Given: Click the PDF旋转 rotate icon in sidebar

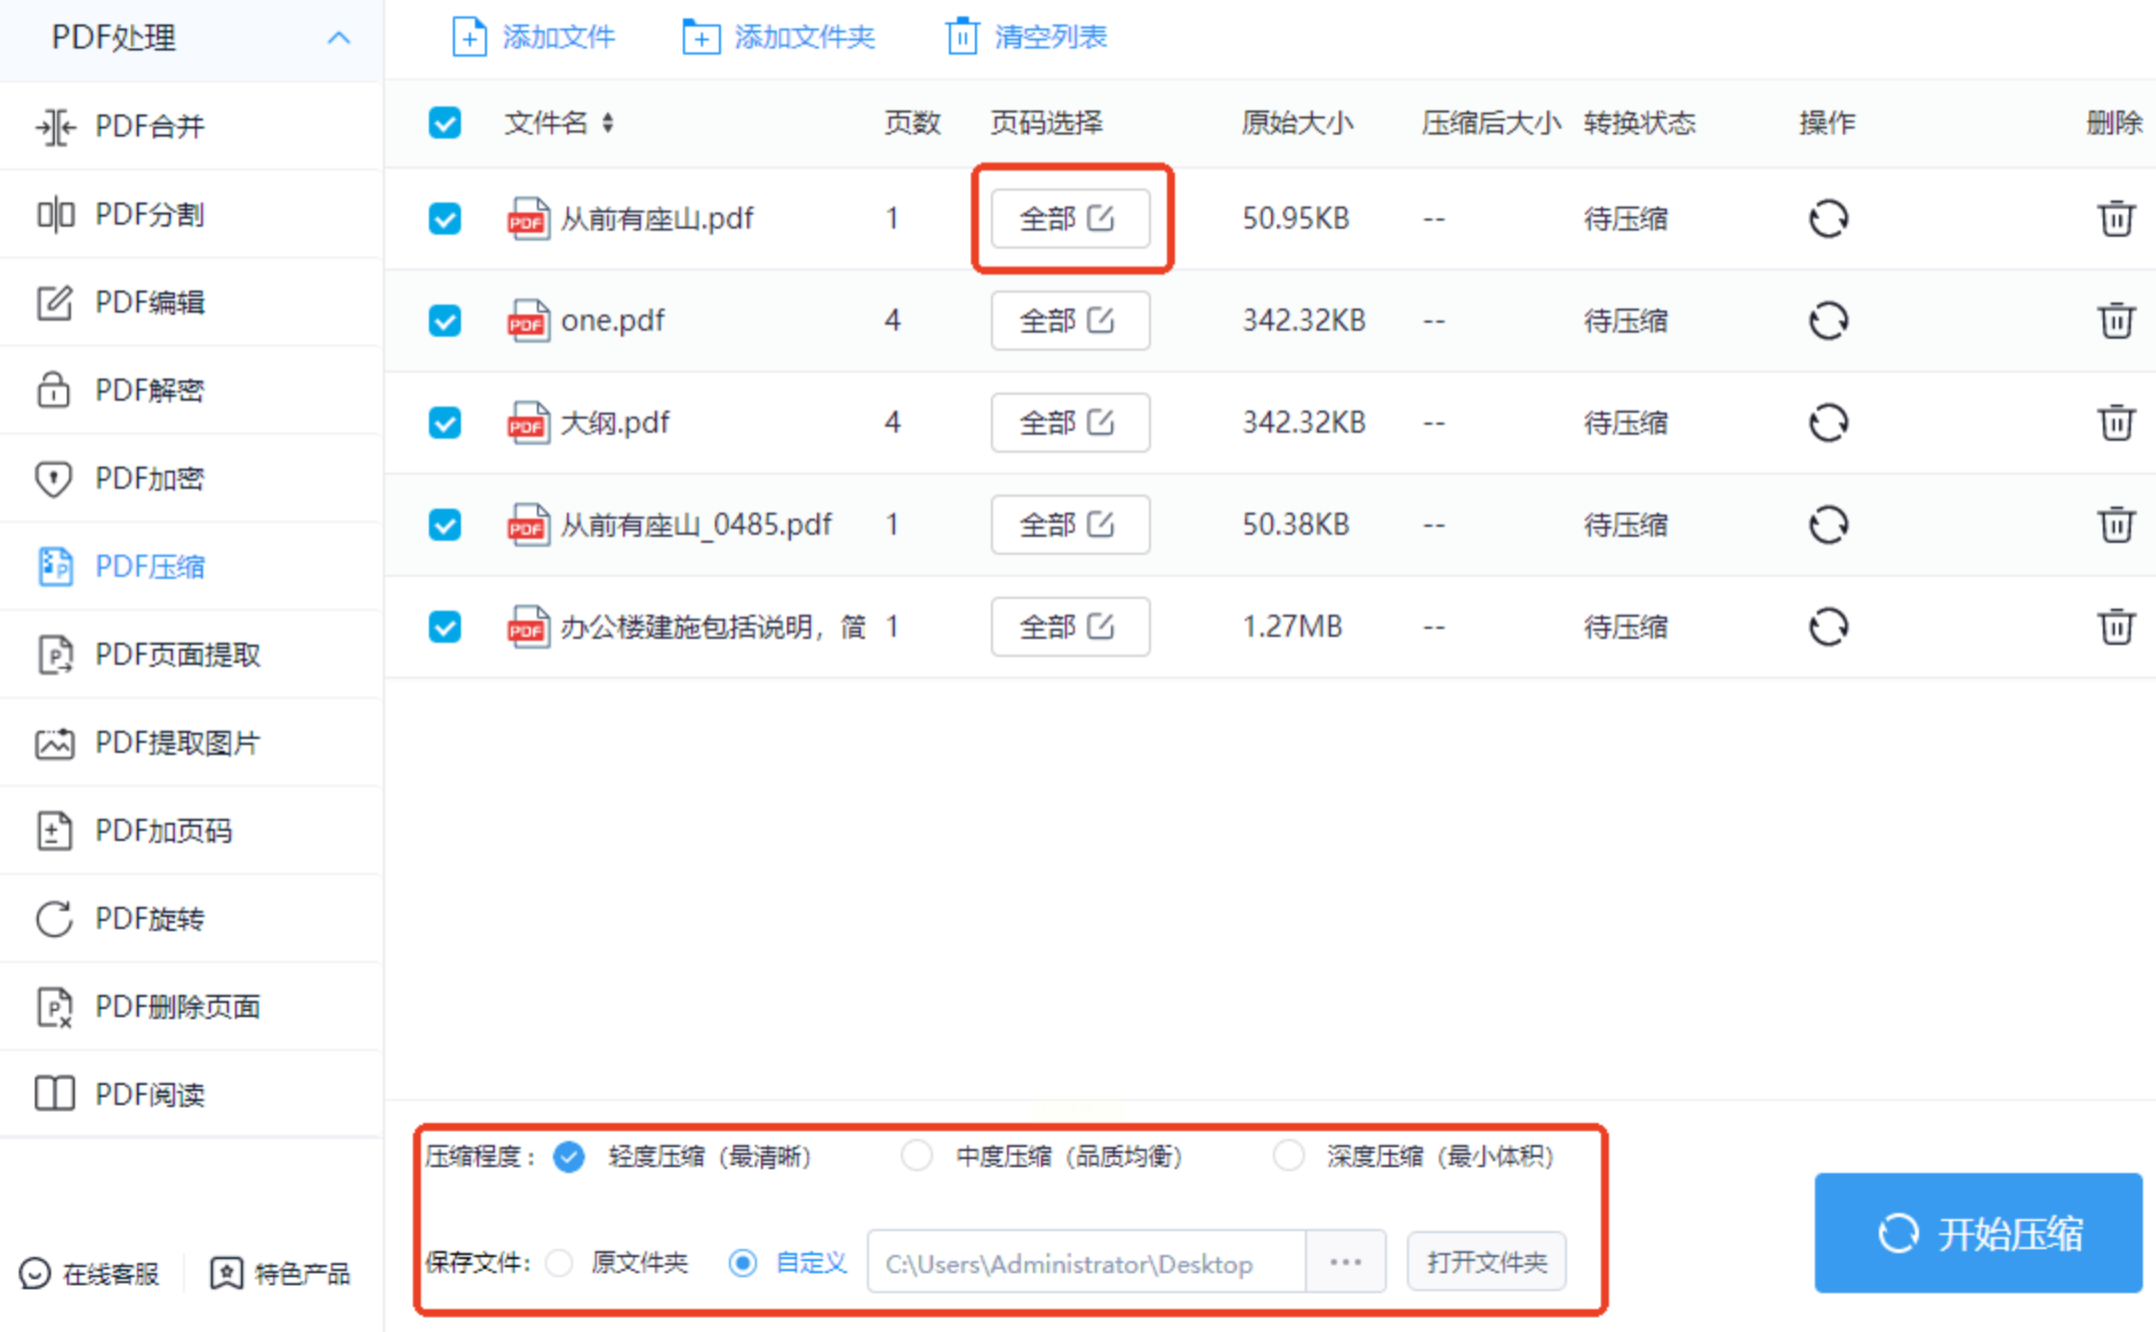Looking at the screenshot, I should pyautogui.click(x=54, y=919).
